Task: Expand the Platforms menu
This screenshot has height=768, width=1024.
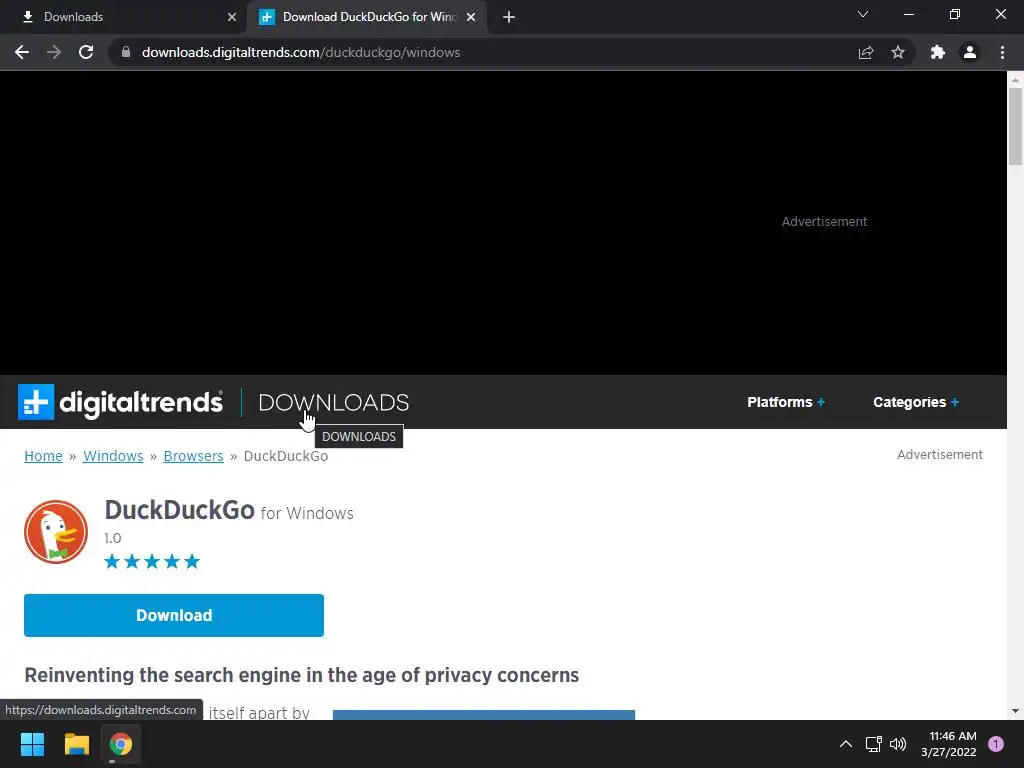Action: (786, 402)
